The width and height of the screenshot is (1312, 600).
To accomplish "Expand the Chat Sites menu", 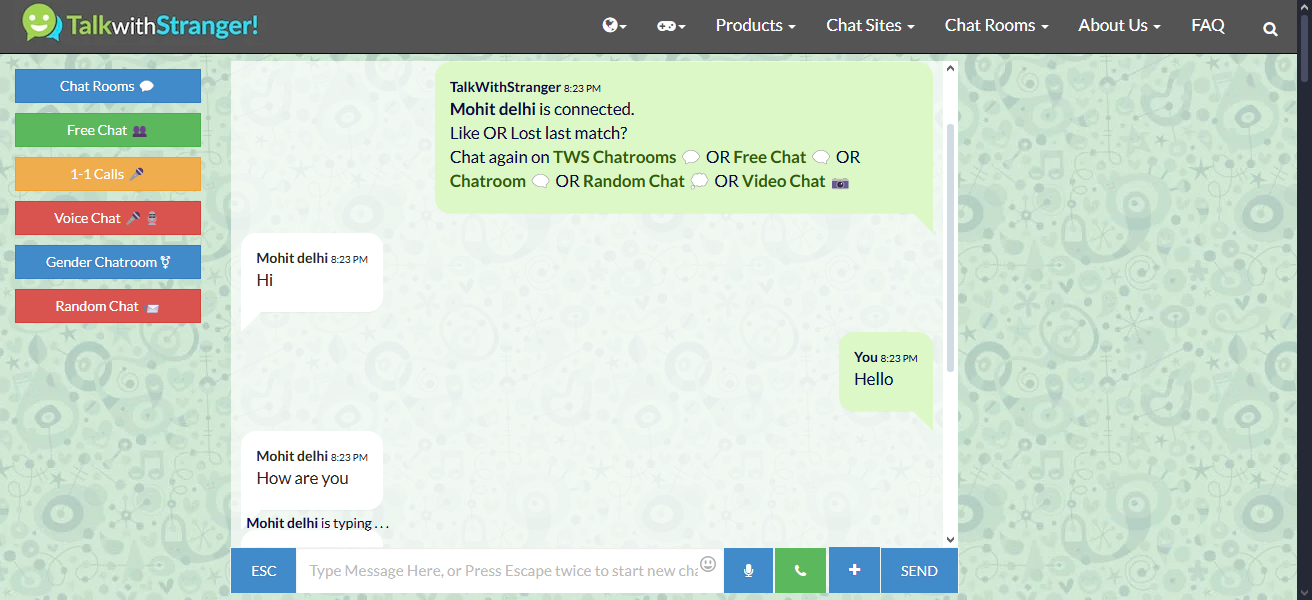I will click(x=870, y=26).
